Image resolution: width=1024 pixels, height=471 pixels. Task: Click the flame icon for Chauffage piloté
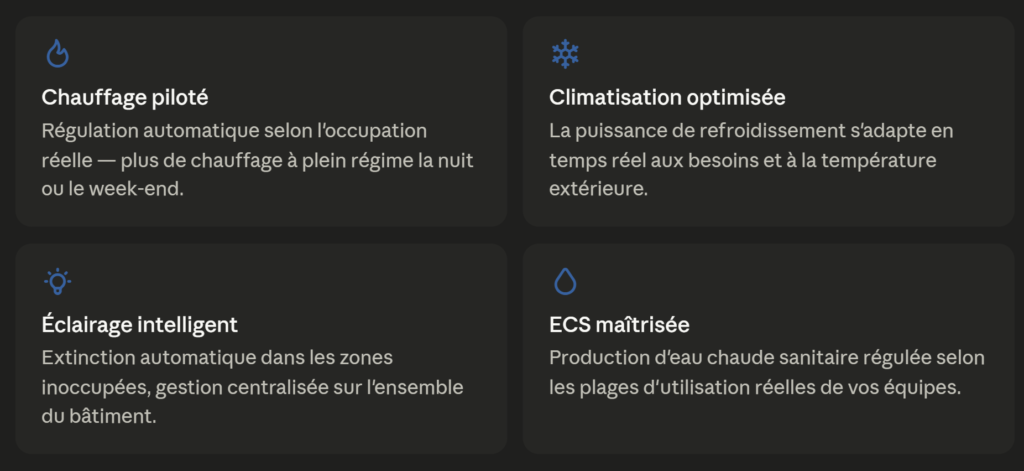[57, 54]
